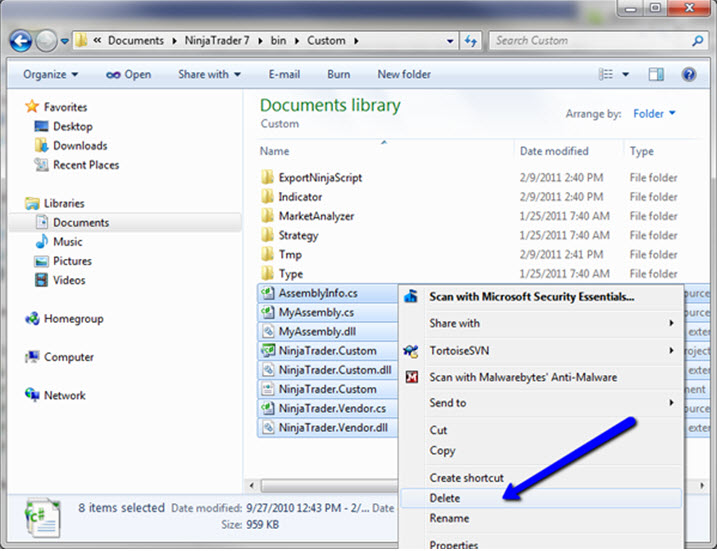
Task: Click the Open toolbar button
Action: click(128, 74)
